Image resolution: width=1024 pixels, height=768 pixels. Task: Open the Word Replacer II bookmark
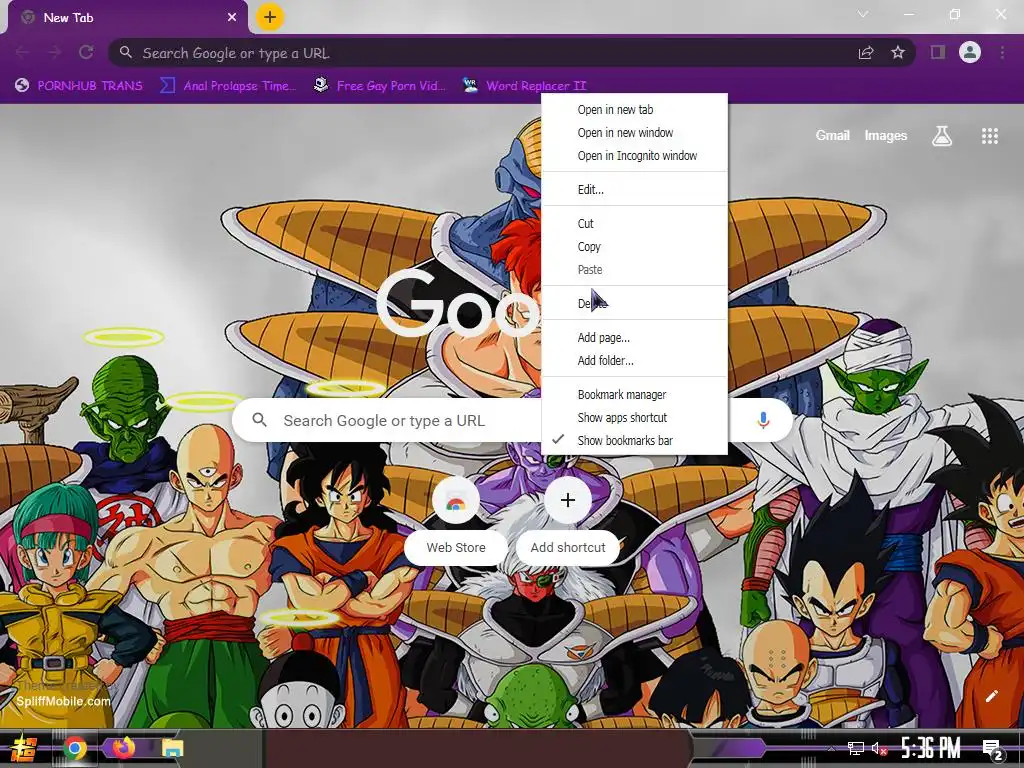coord(524,86)
